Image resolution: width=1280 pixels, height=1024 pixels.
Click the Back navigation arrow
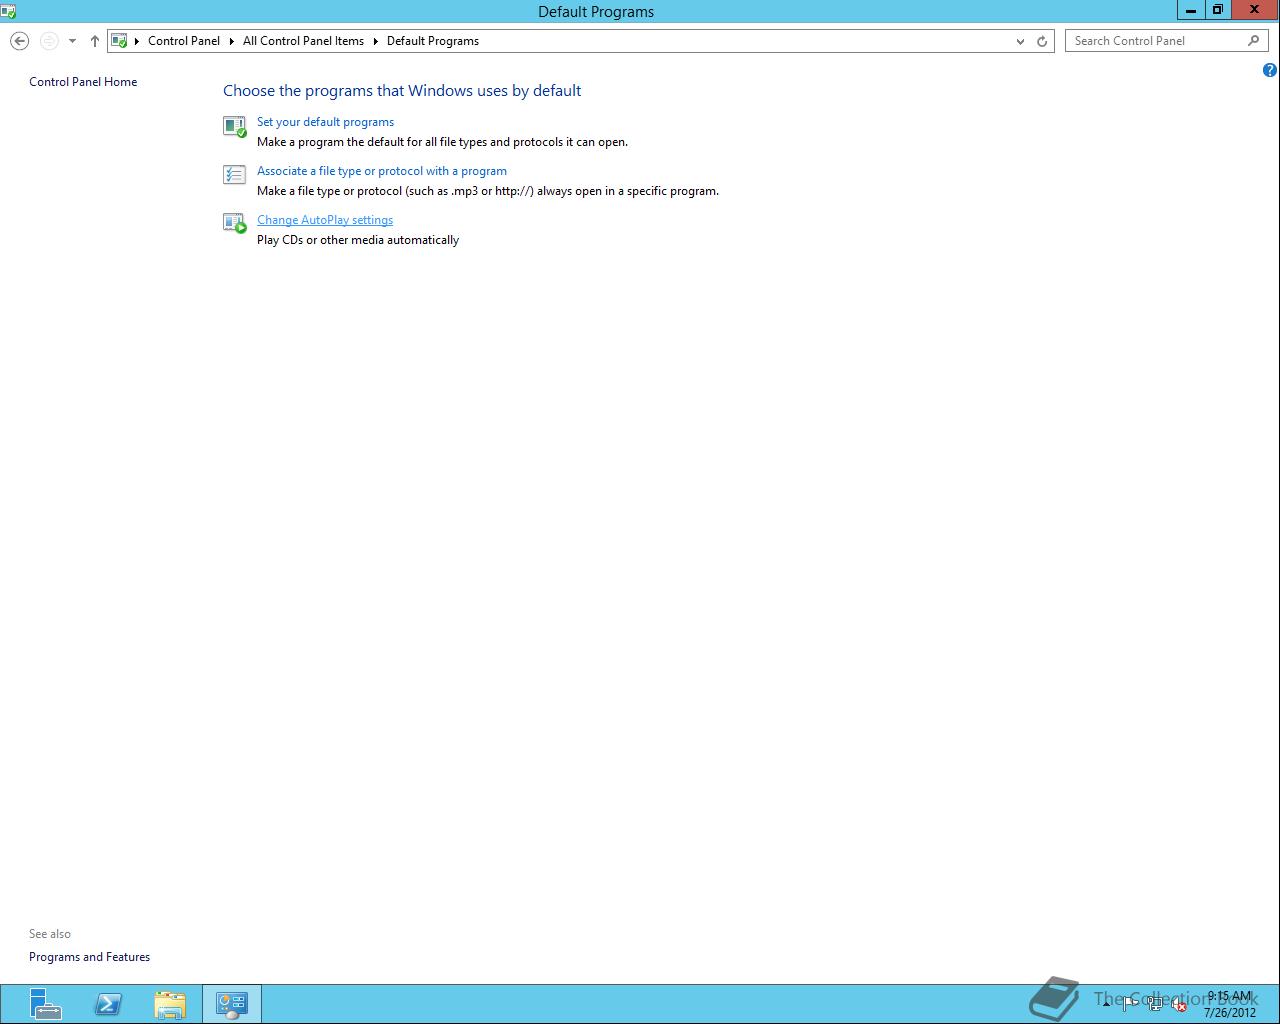pos(19,41)
